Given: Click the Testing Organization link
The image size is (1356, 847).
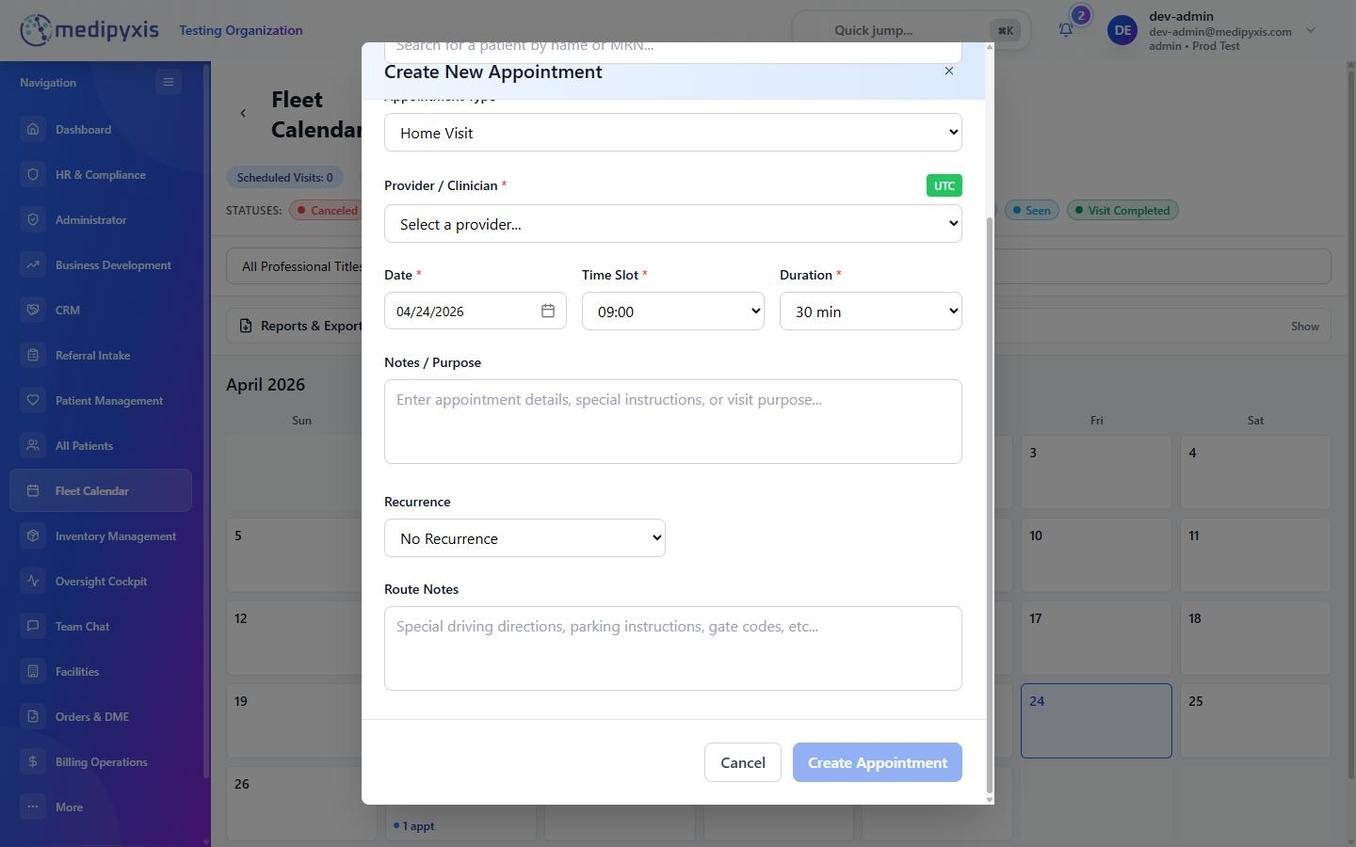Looking at the screenshot, I should click(x=241, y=30).
